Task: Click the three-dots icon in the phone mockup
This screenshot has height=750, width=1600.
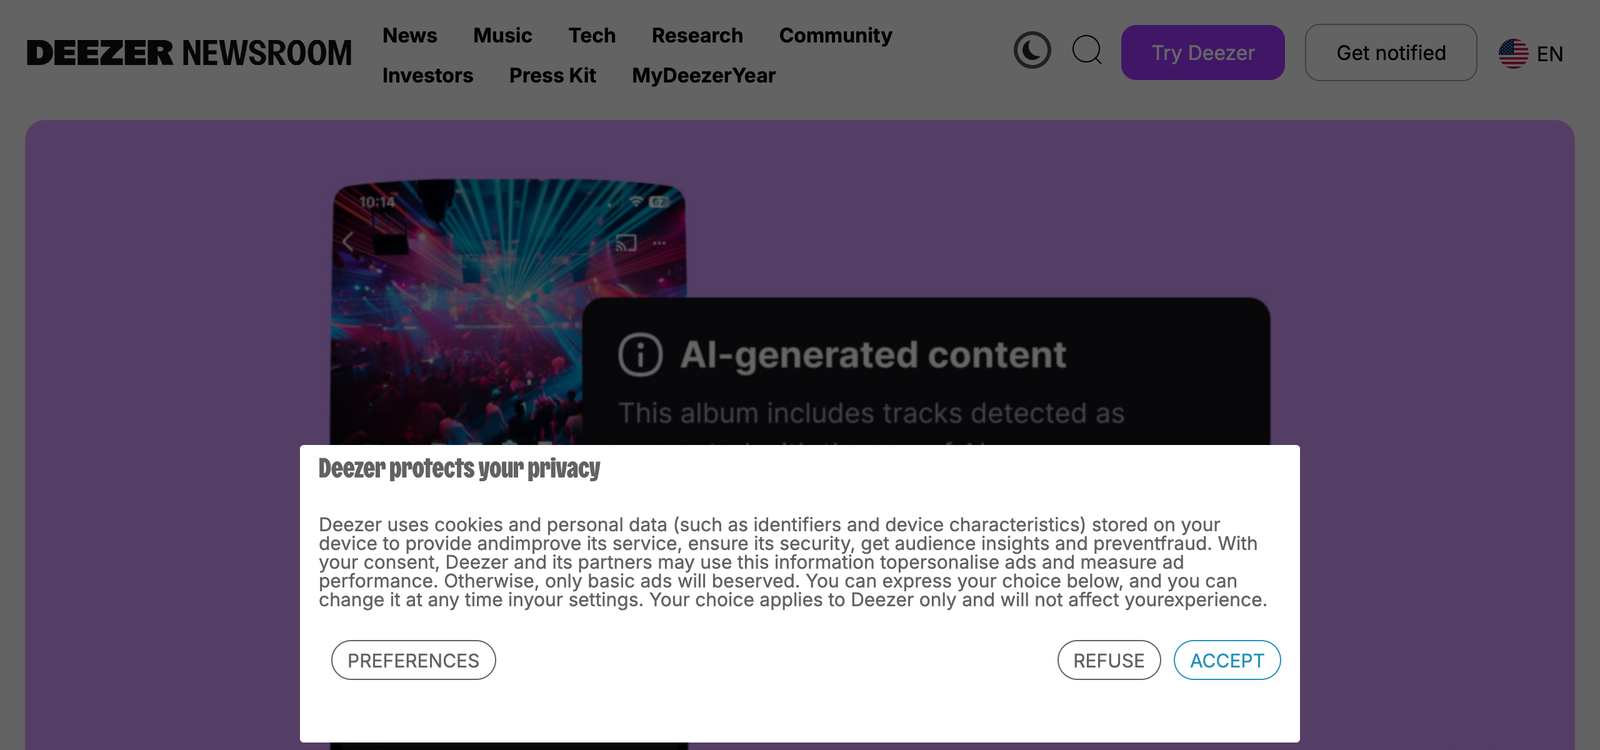Action: pos(659,243)
